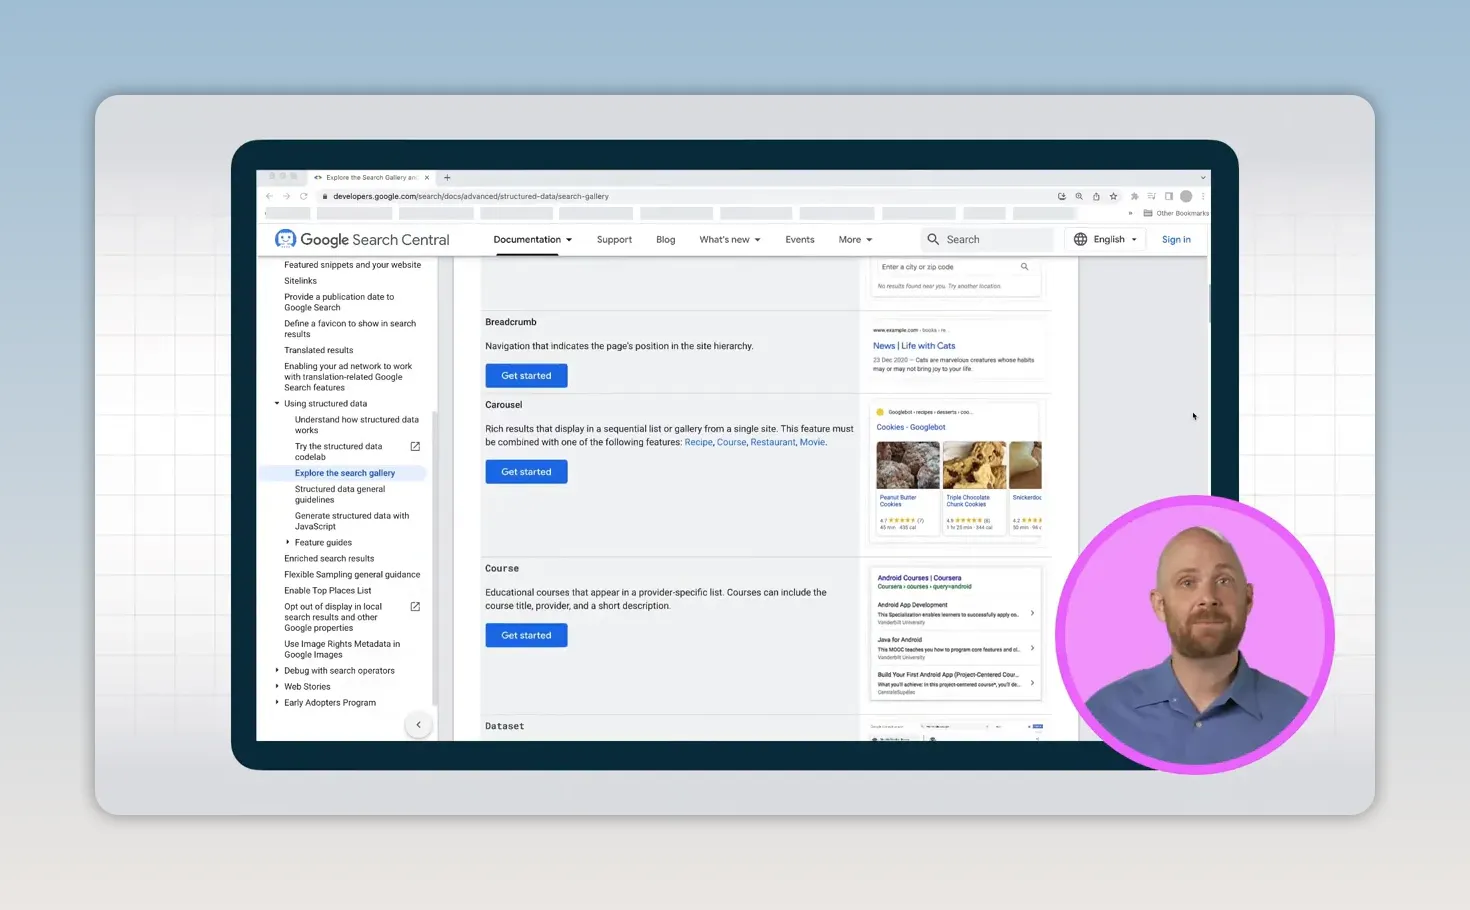Expand the 'Early Adopters Program' section
This screenshot has height=910, width=1470.
[277, 702]
